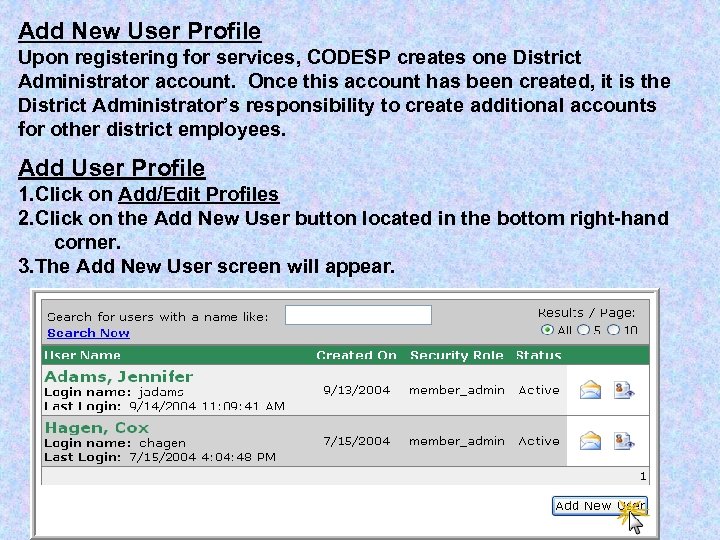Click the email icon for Hagen, Cox

[590, 441]
